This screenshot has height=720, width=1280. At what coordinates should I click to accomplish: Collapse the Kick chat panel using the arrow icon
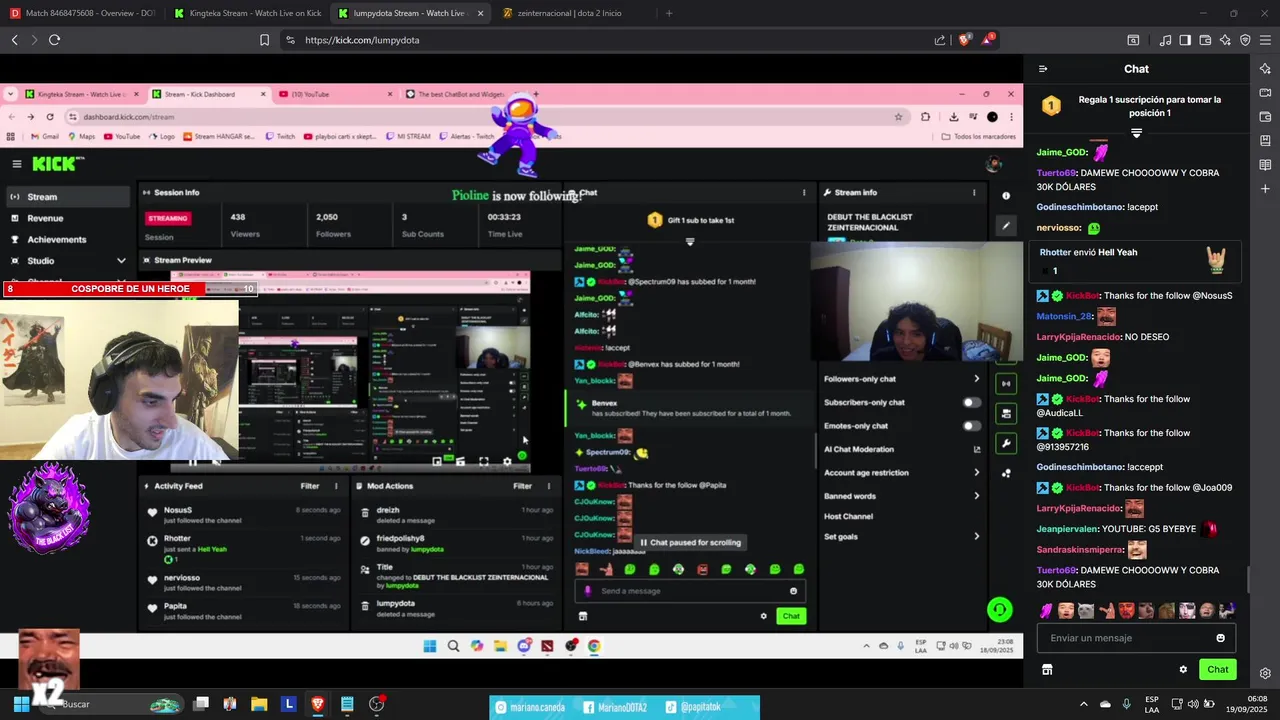click(x=1043, y=69)
